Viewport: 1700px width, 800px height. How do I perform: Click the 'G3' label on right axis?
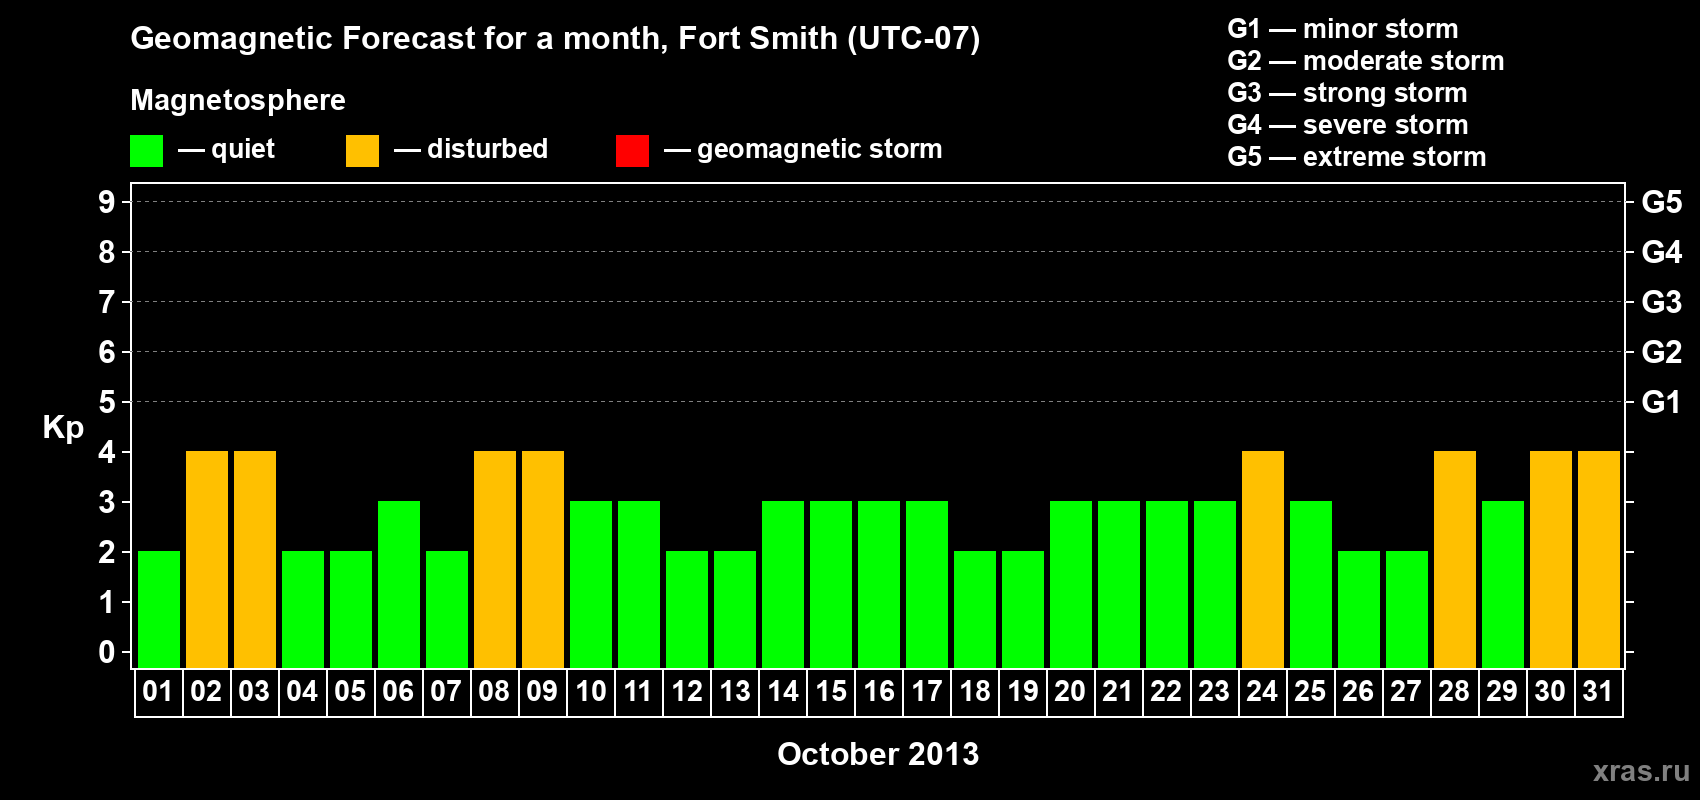click(1662, 303)
